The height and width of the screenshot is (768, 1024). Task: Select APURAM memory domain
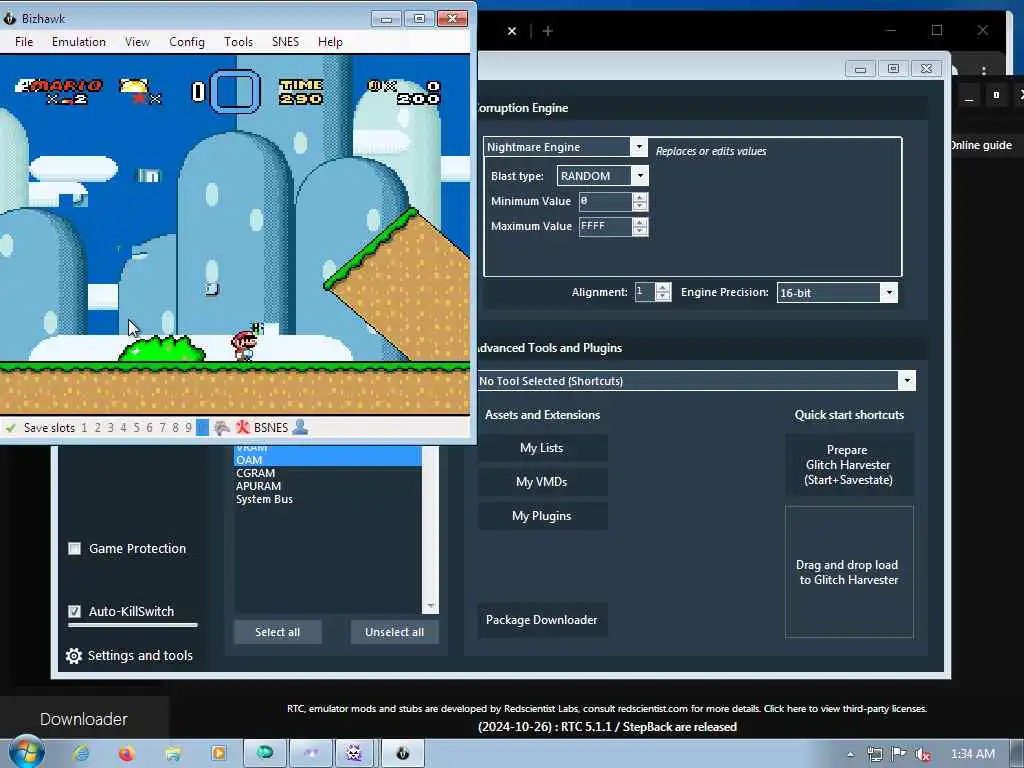(x=327, y=486)
